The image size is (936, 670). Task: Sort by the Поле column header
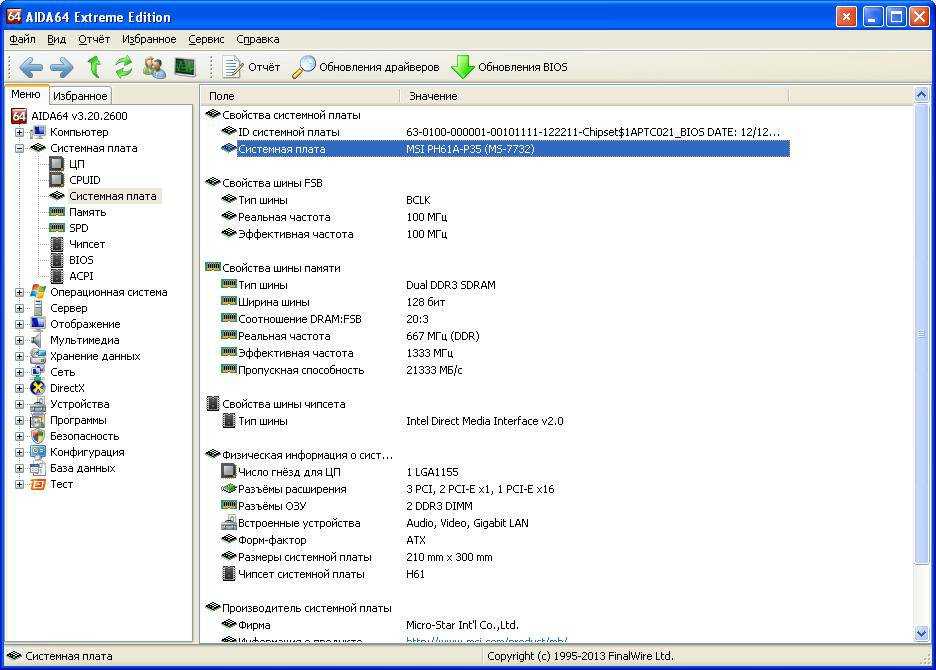pos(300,96)
